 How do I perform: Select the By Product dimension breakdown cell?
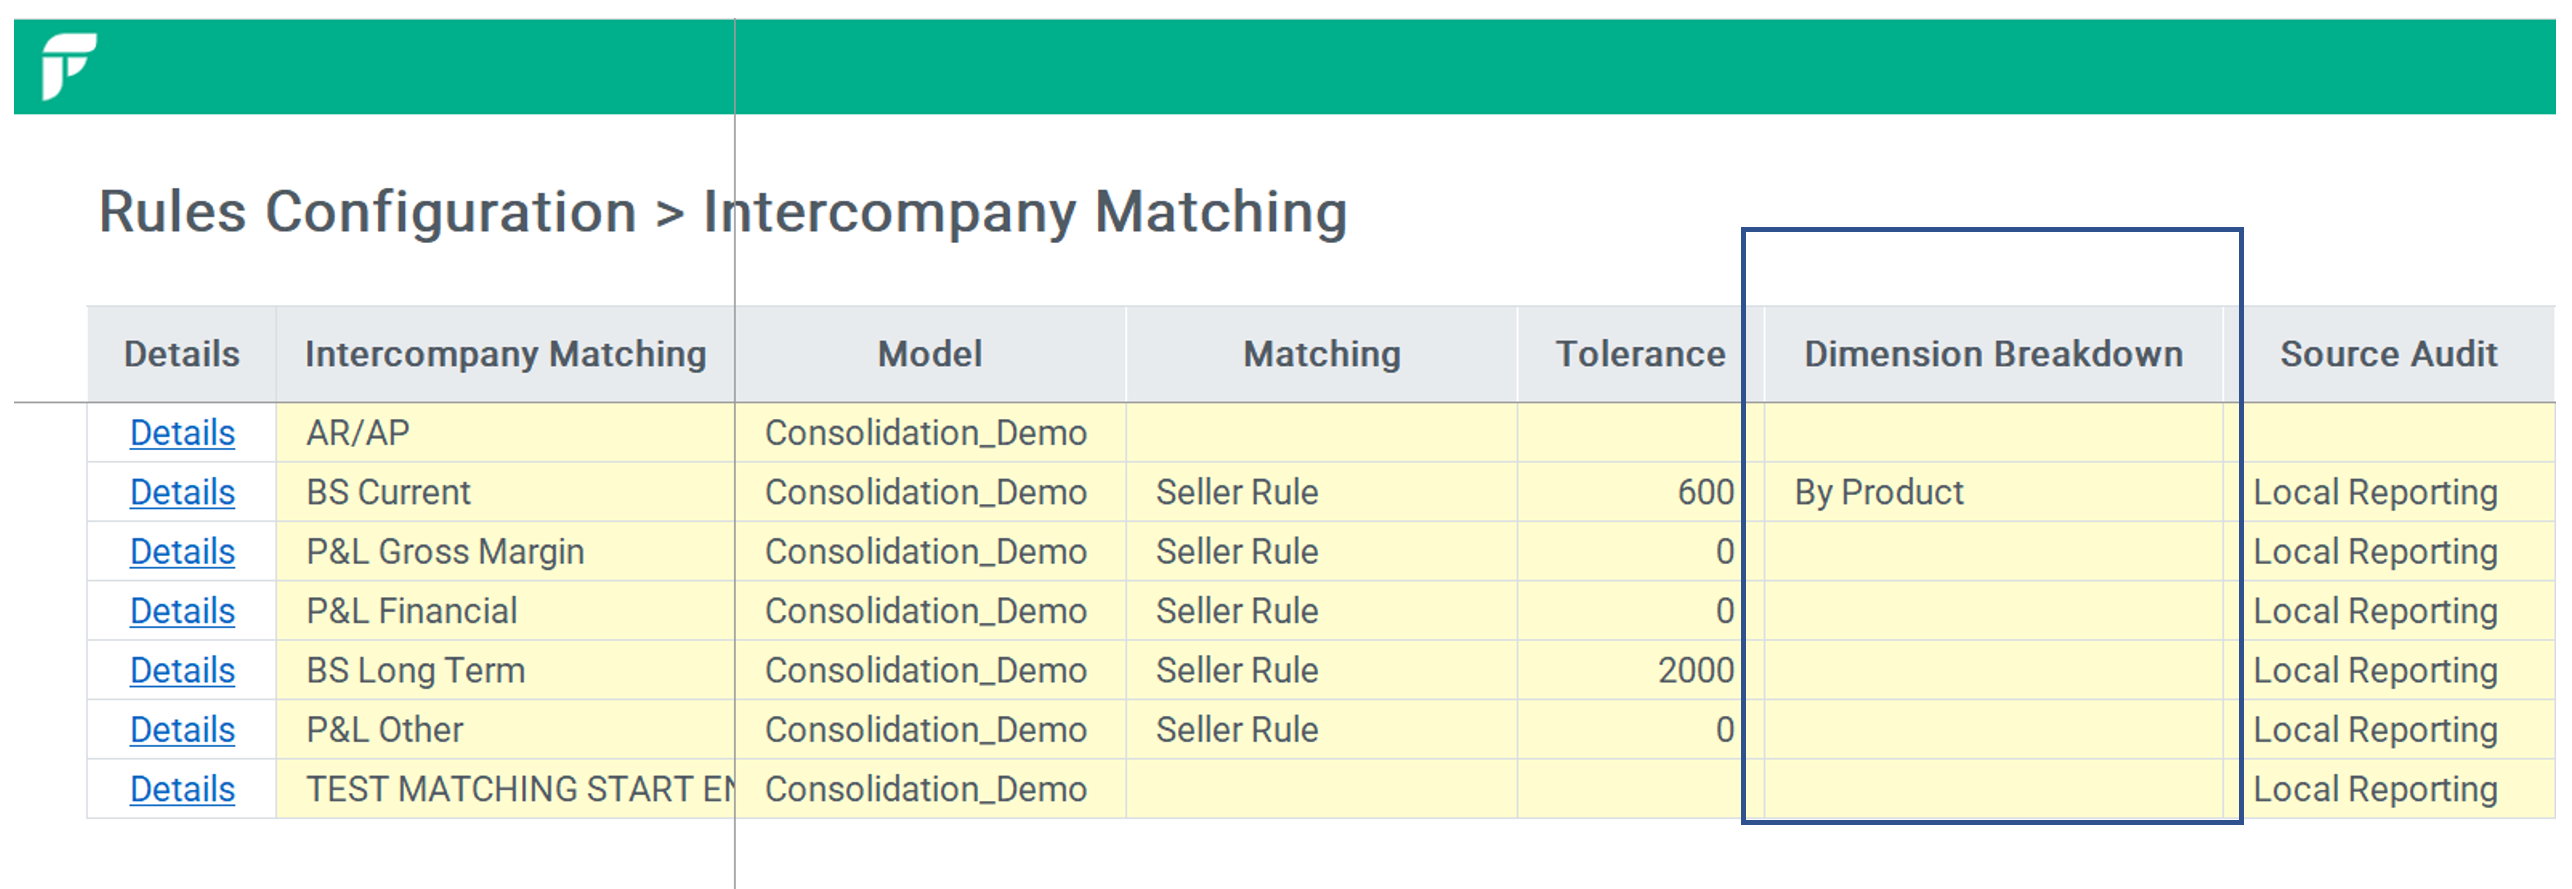point(1993,492)
